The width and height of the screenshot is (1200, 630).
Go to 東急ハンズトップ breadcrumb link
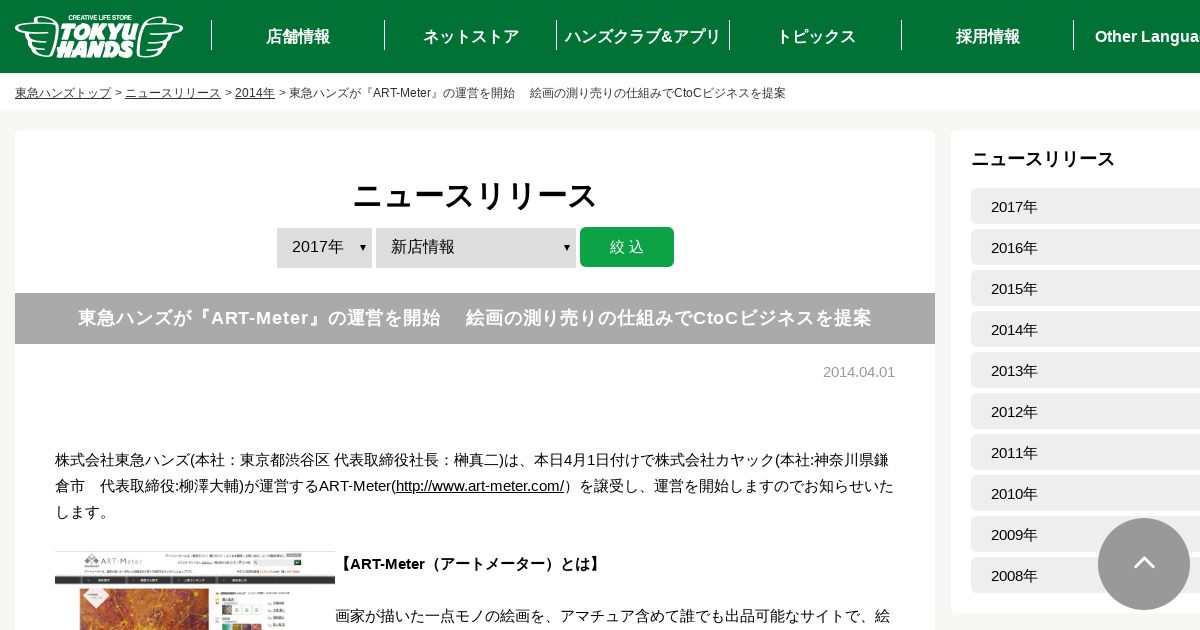coord(63,93)
